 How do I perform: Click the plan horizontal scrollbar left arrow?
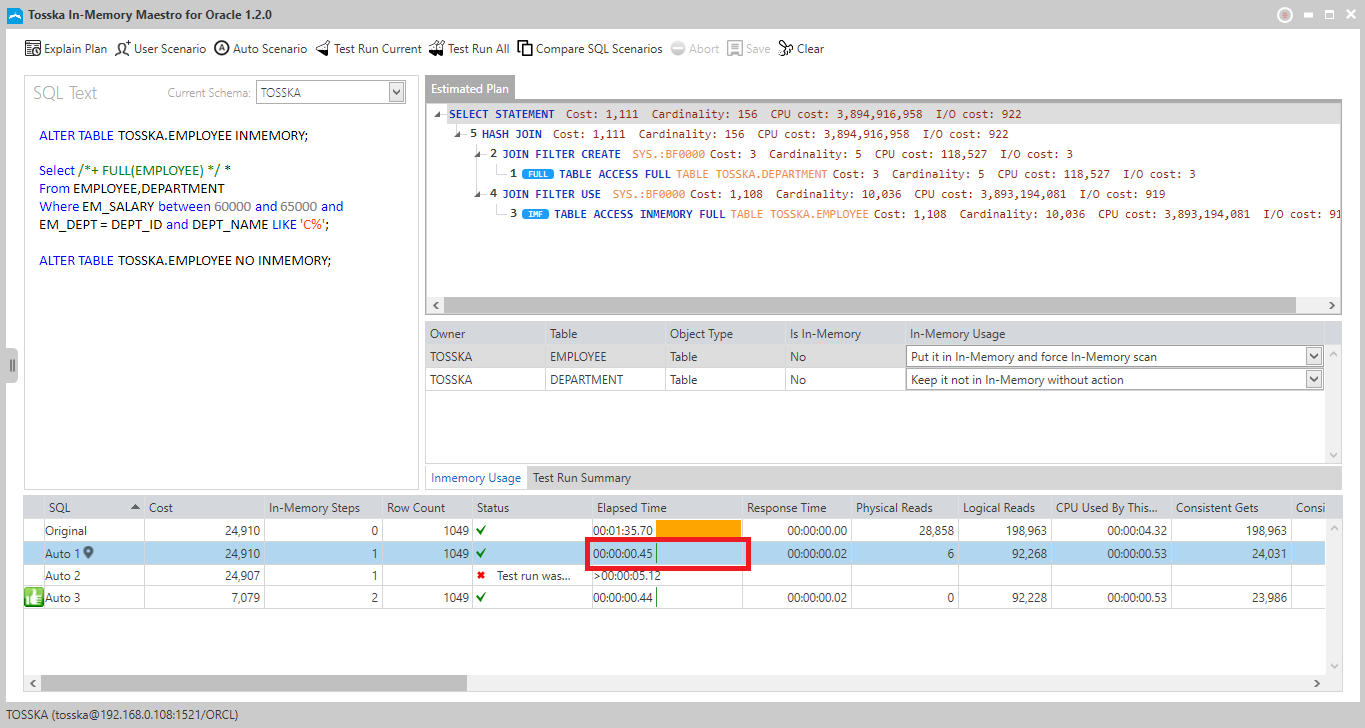(434, 305)
